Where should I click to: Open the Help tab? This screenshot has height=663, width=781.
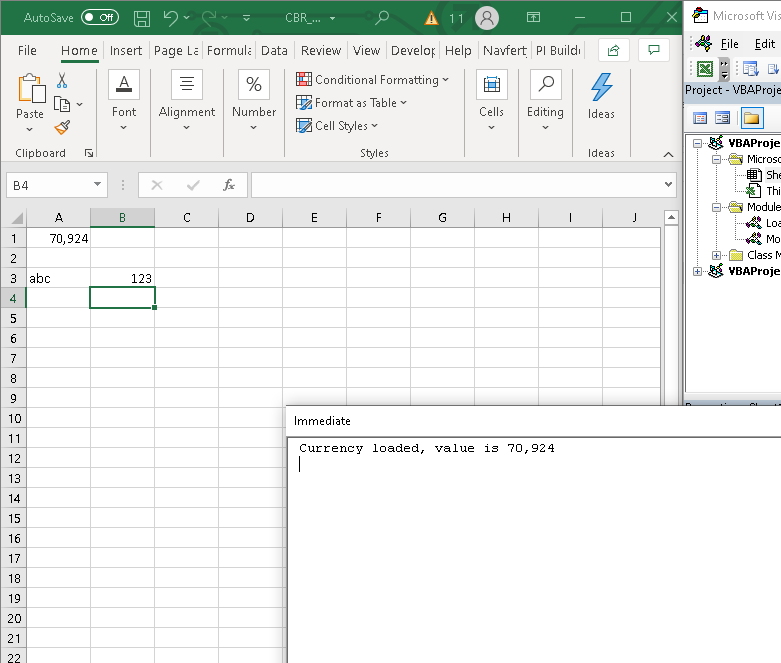pos(458,50)
